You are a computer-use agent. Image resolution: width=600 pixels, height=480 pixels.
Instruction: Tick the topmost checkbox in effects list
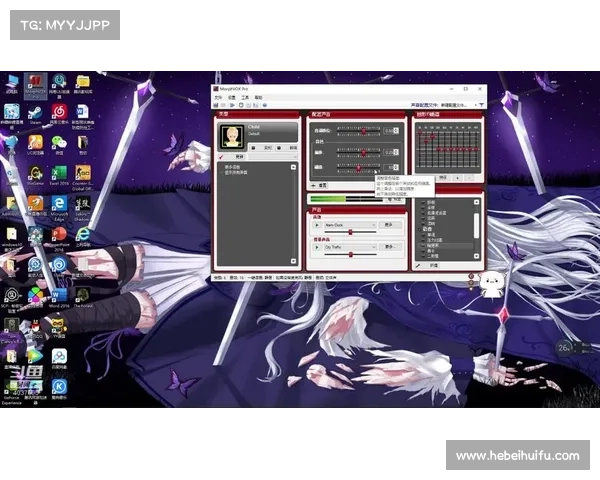pos(423,202)
